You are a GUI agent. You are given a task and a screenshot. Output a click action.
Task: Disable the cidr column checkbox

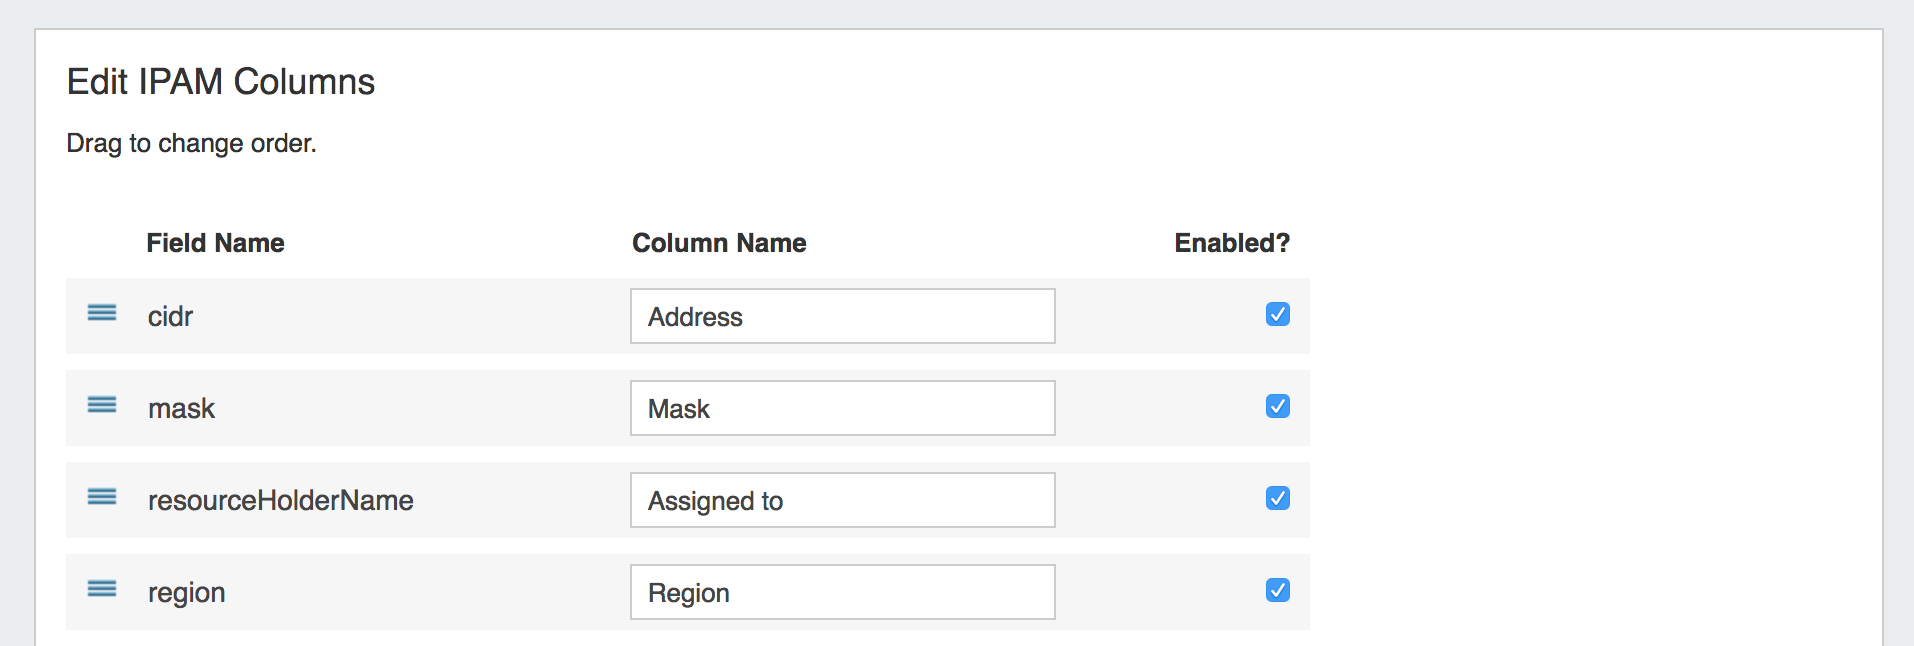coord(1277,315)
